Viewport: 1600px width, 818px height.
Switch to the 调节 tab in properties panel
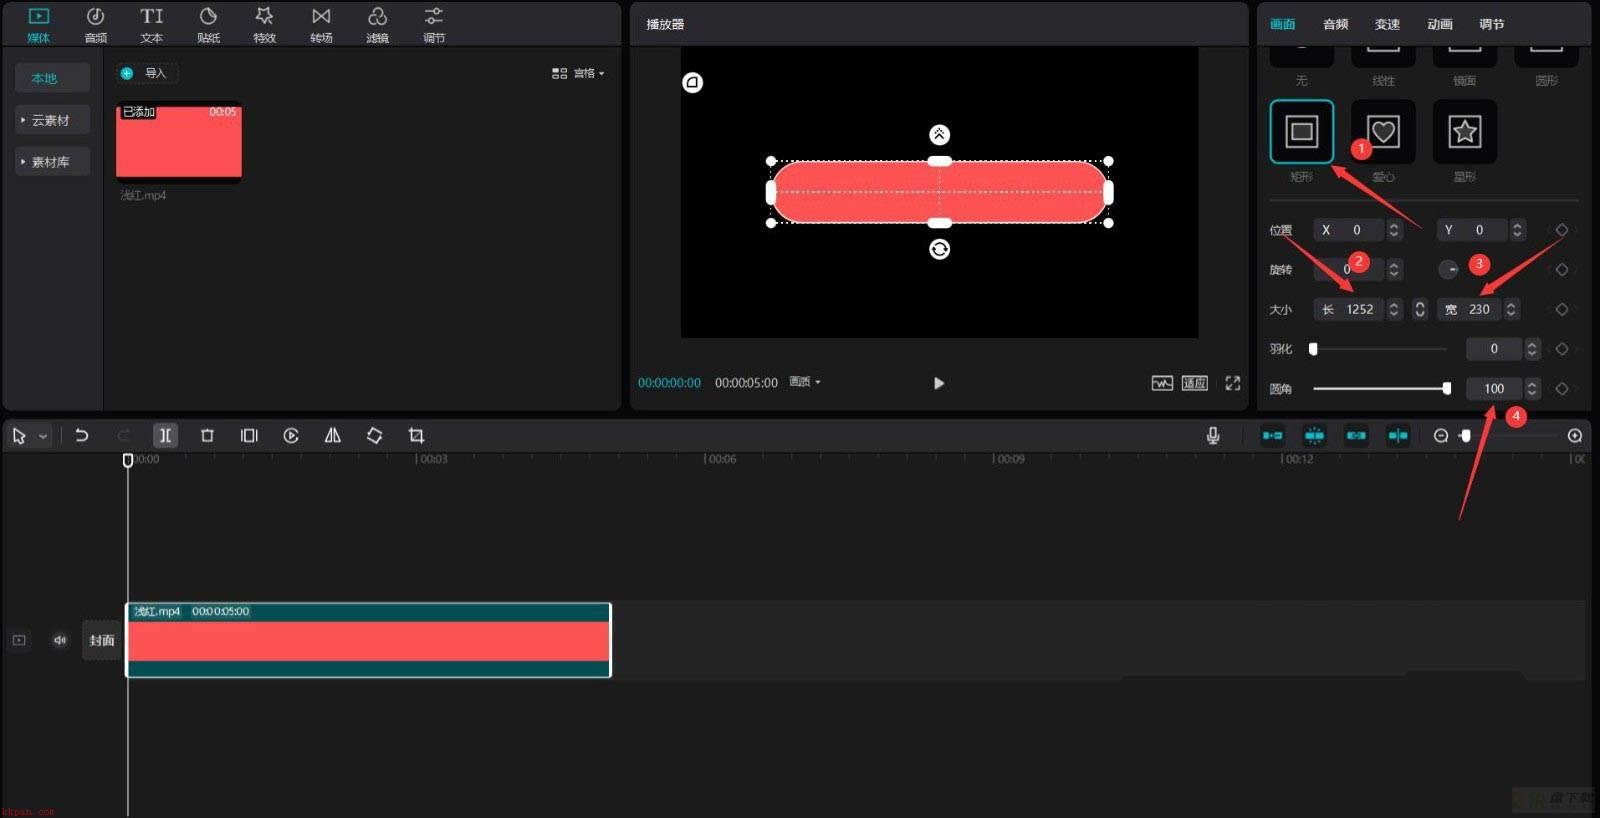1492,24
